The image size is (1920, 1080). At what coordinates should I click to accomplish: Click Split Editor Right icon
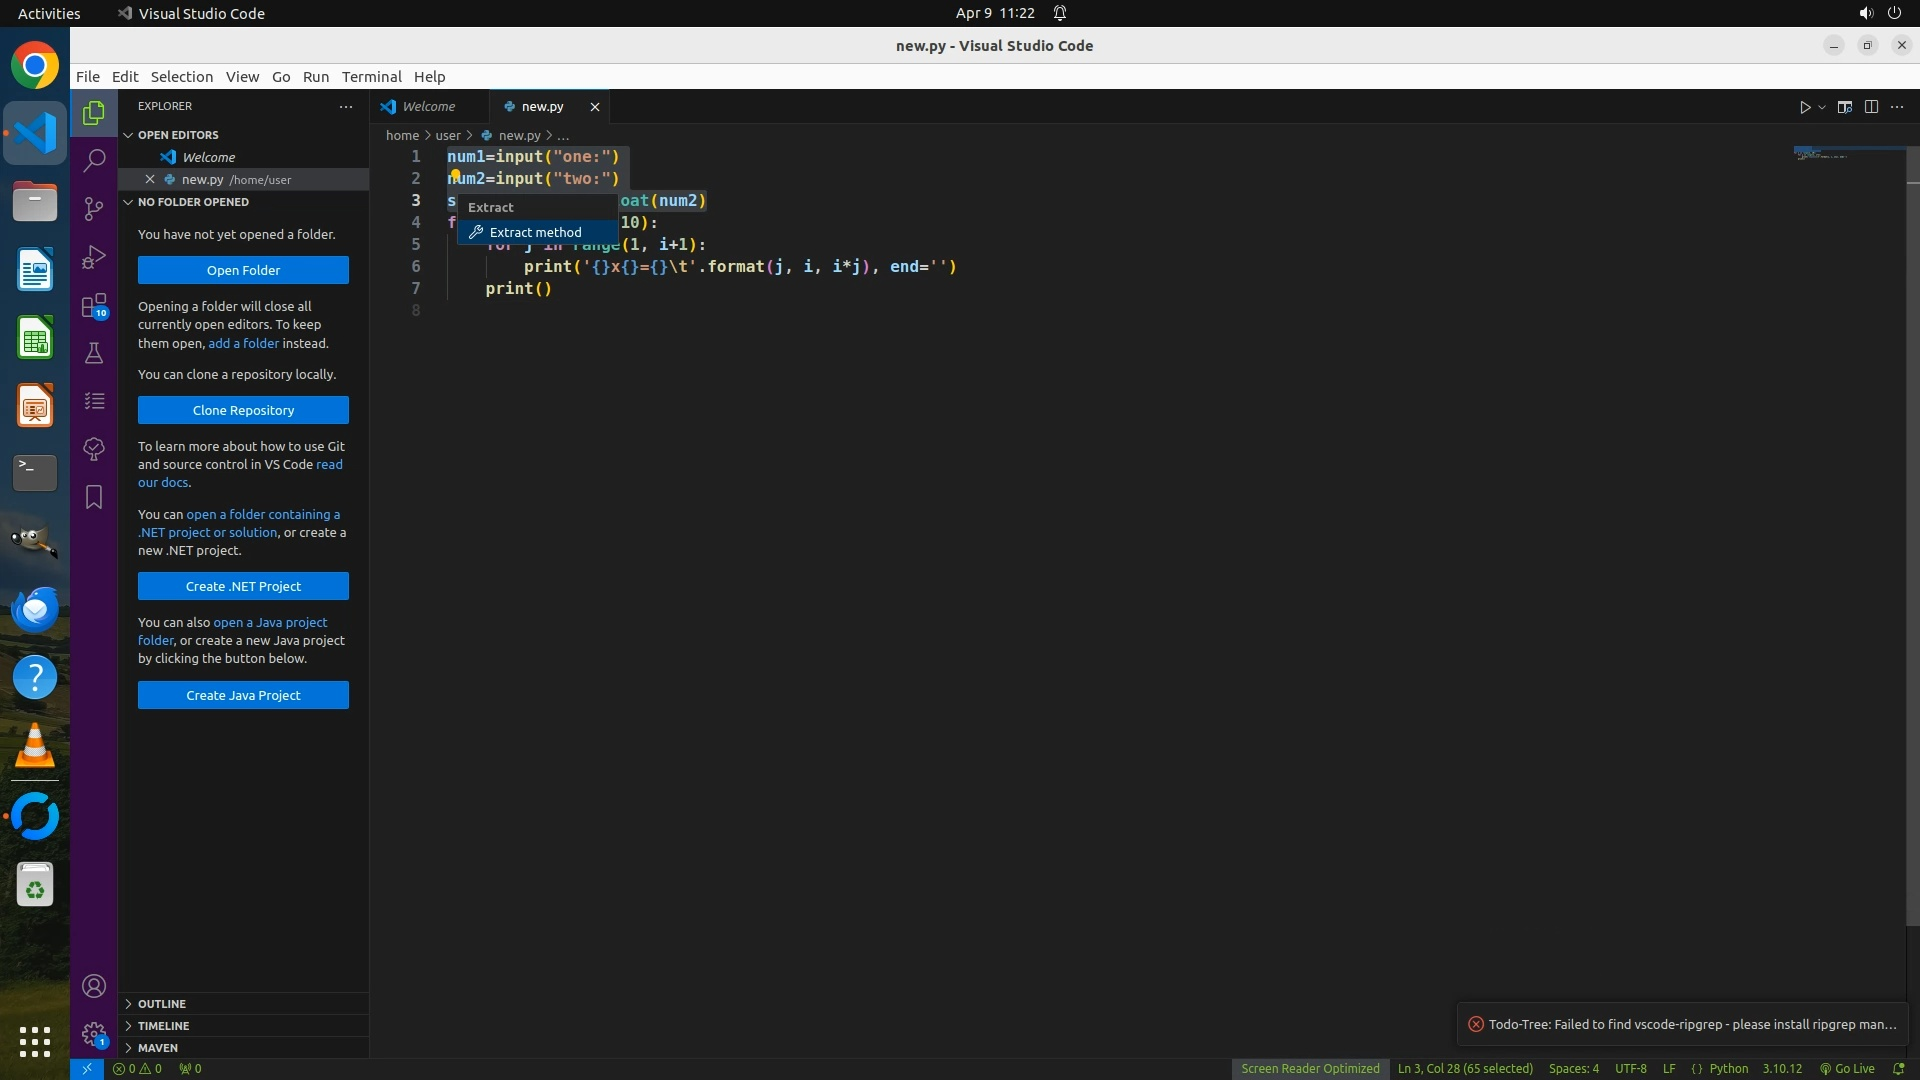1871,107
